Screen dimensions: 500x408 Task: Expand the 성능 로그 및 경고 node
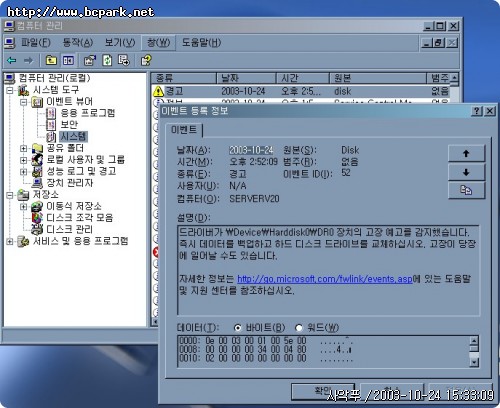23,172
